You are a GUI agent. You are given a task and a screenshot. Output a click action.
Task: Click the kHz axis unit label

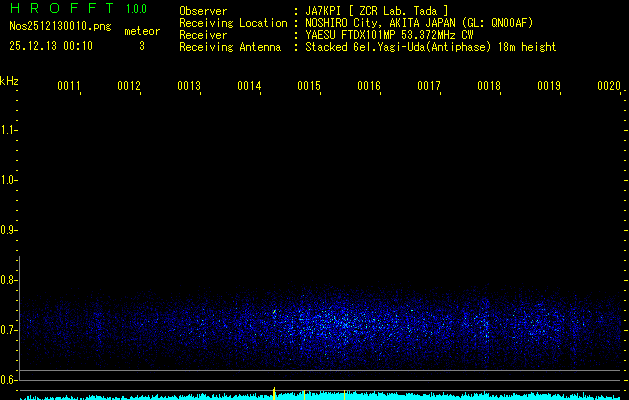9,80
